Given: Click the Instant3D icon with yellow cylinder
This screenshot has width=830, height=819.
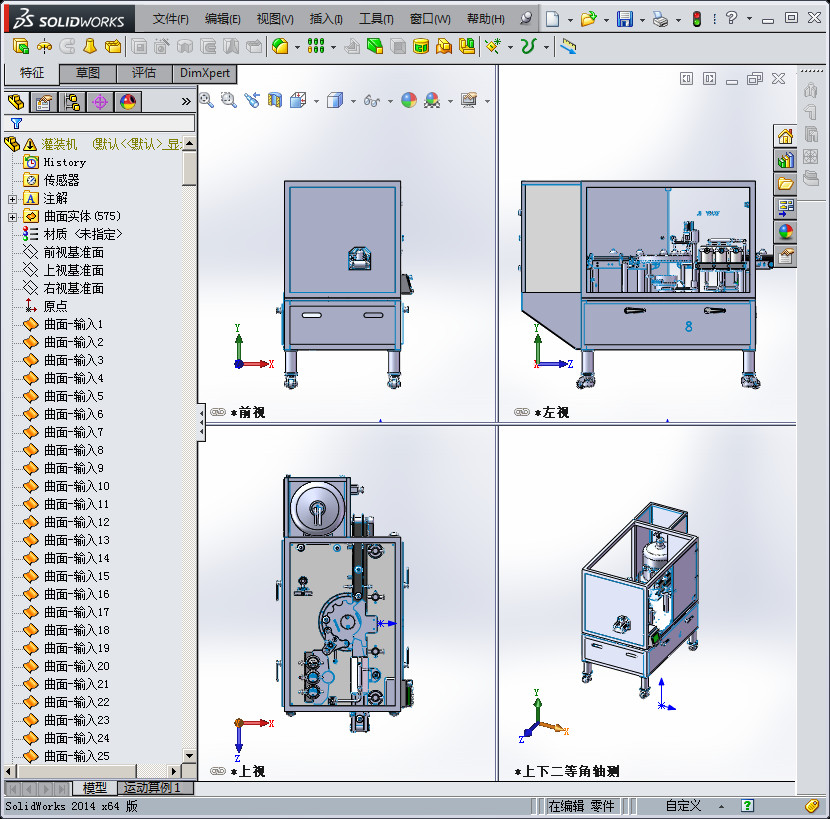Looking at the screenshot, I should point(421,47).
